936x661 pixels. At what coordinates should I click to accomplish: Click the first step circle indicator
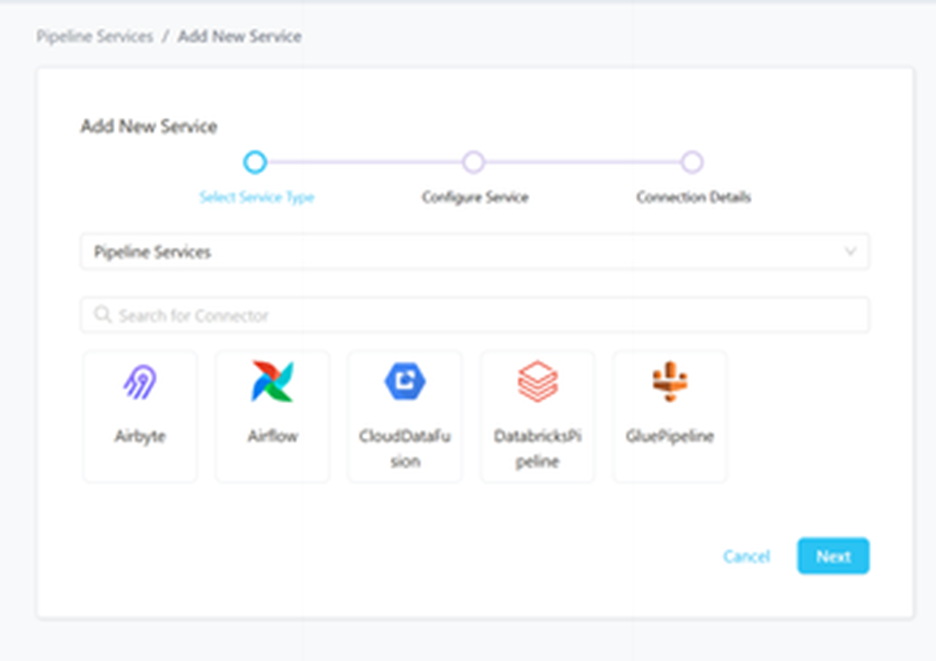[255, 162]
